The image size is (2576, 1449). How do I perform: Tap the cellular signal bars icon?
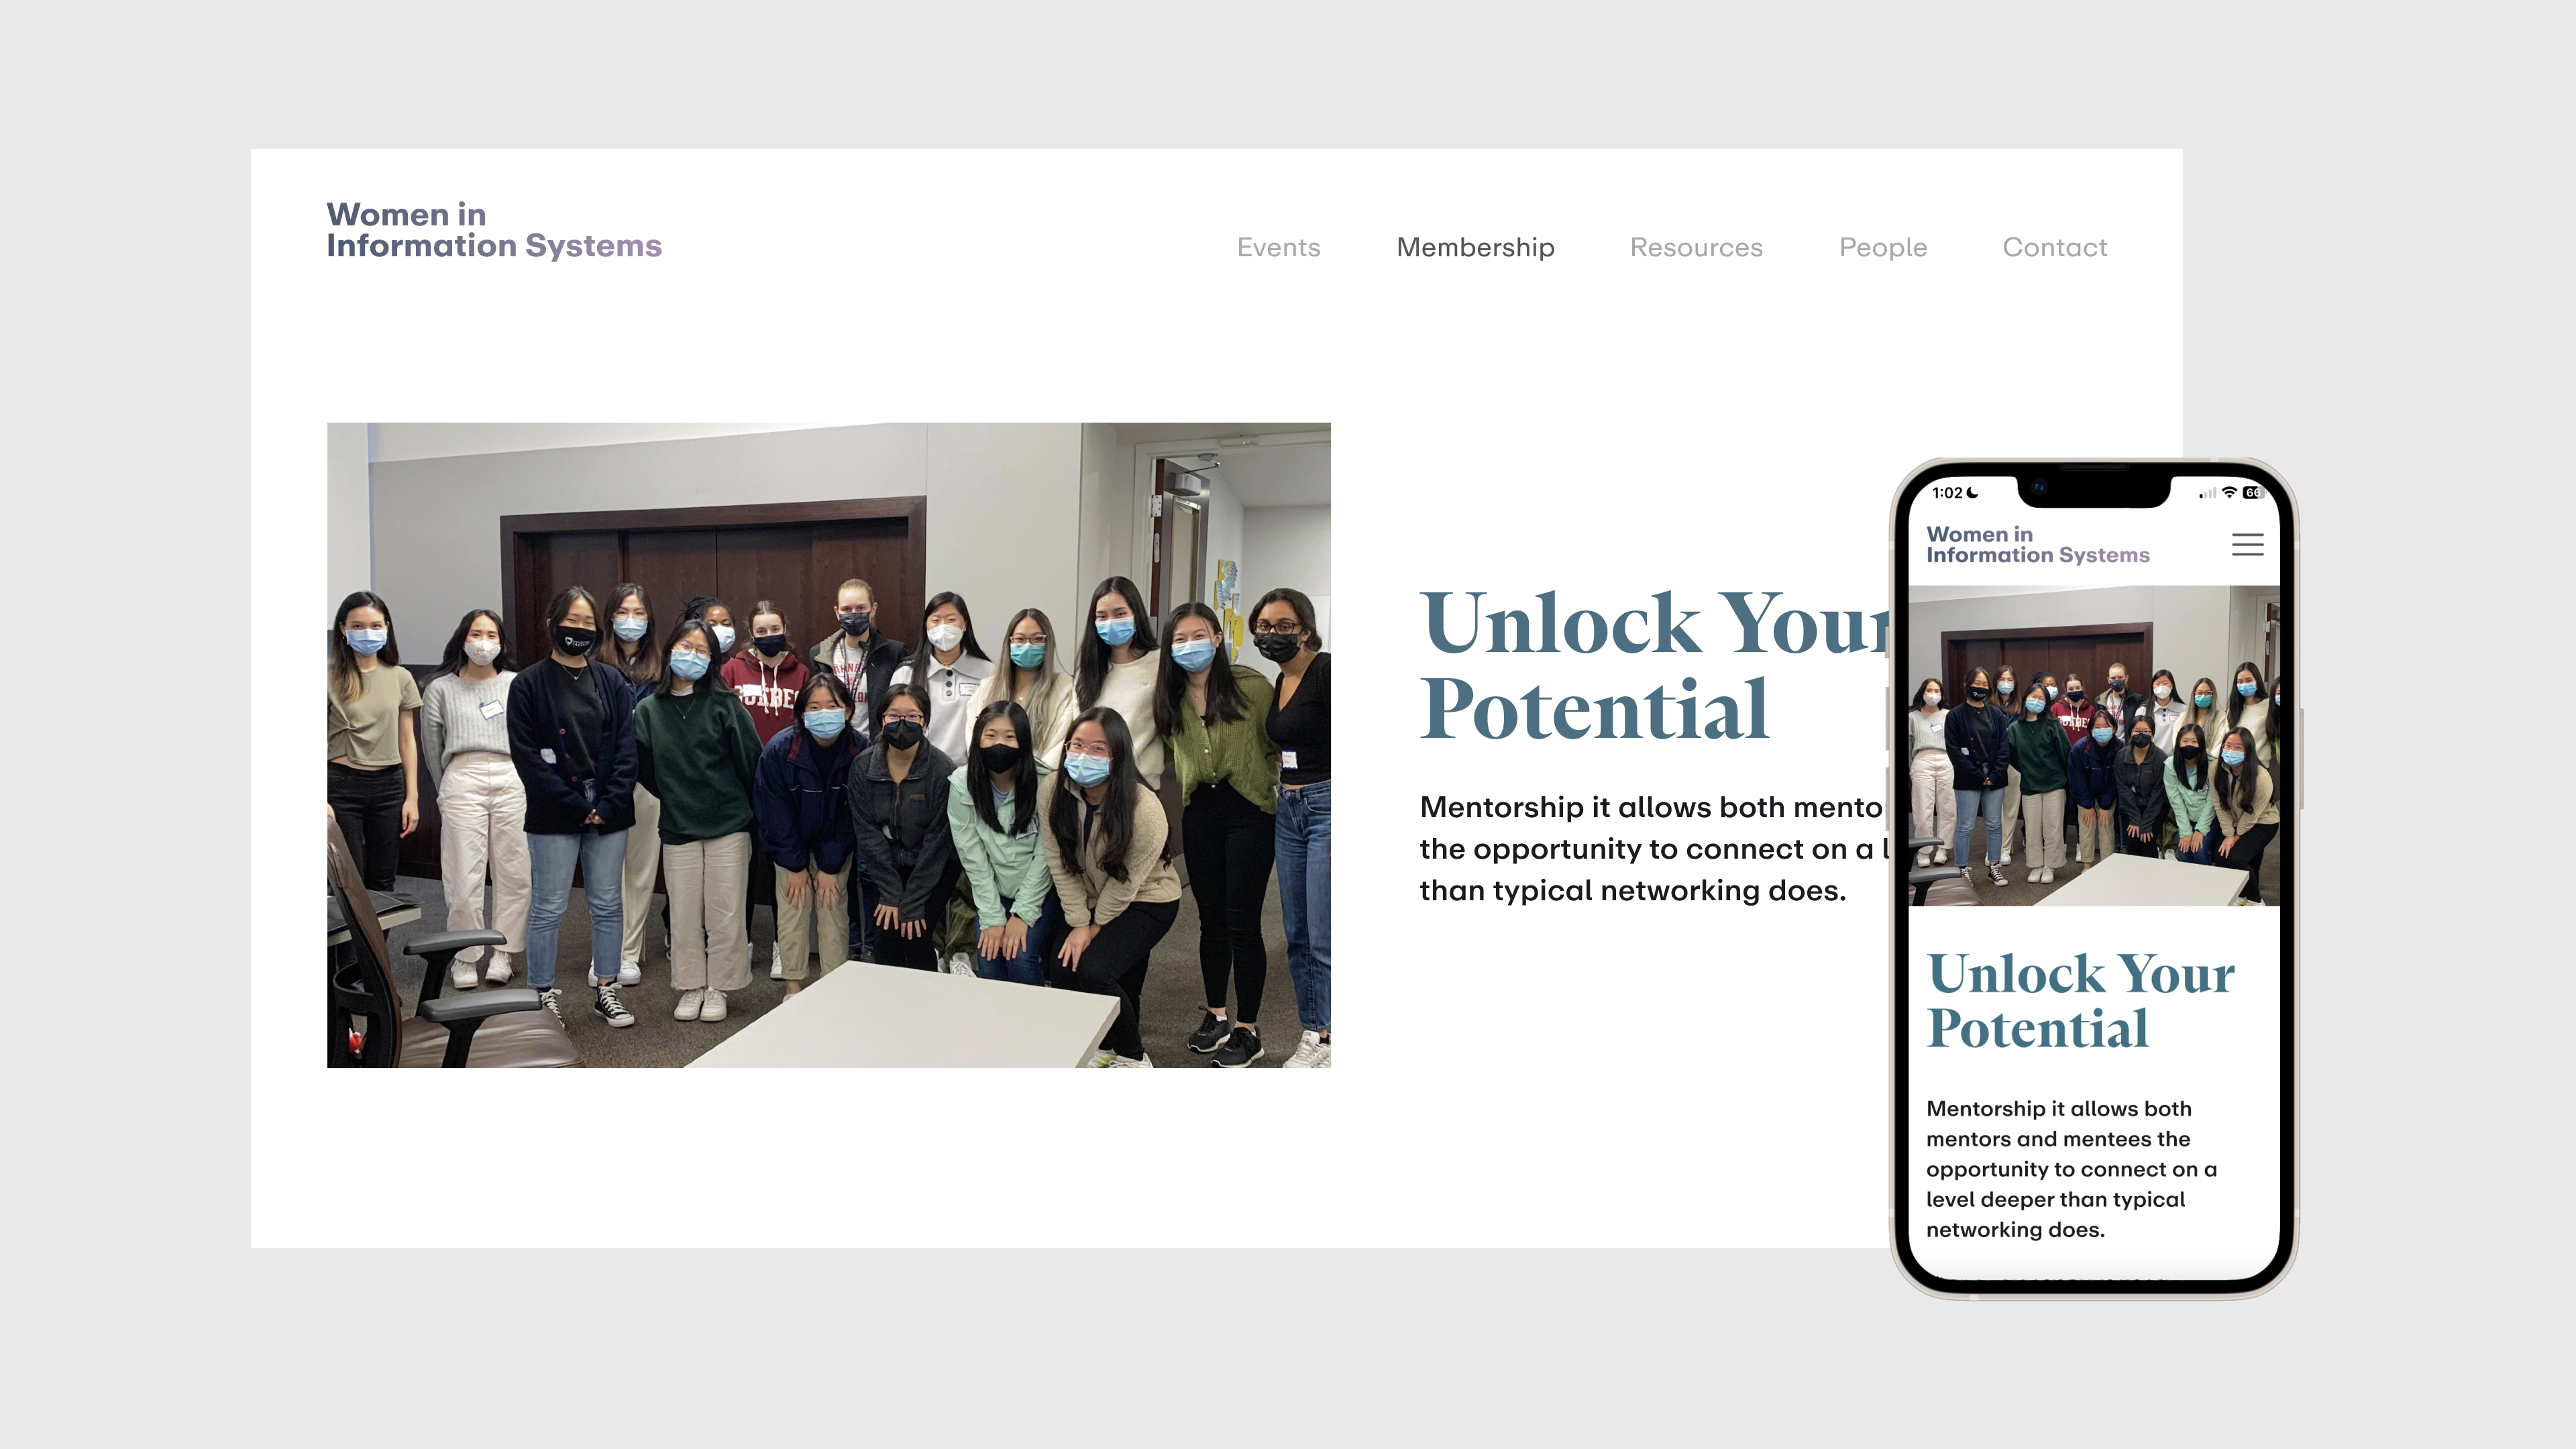pos(2208,493)
